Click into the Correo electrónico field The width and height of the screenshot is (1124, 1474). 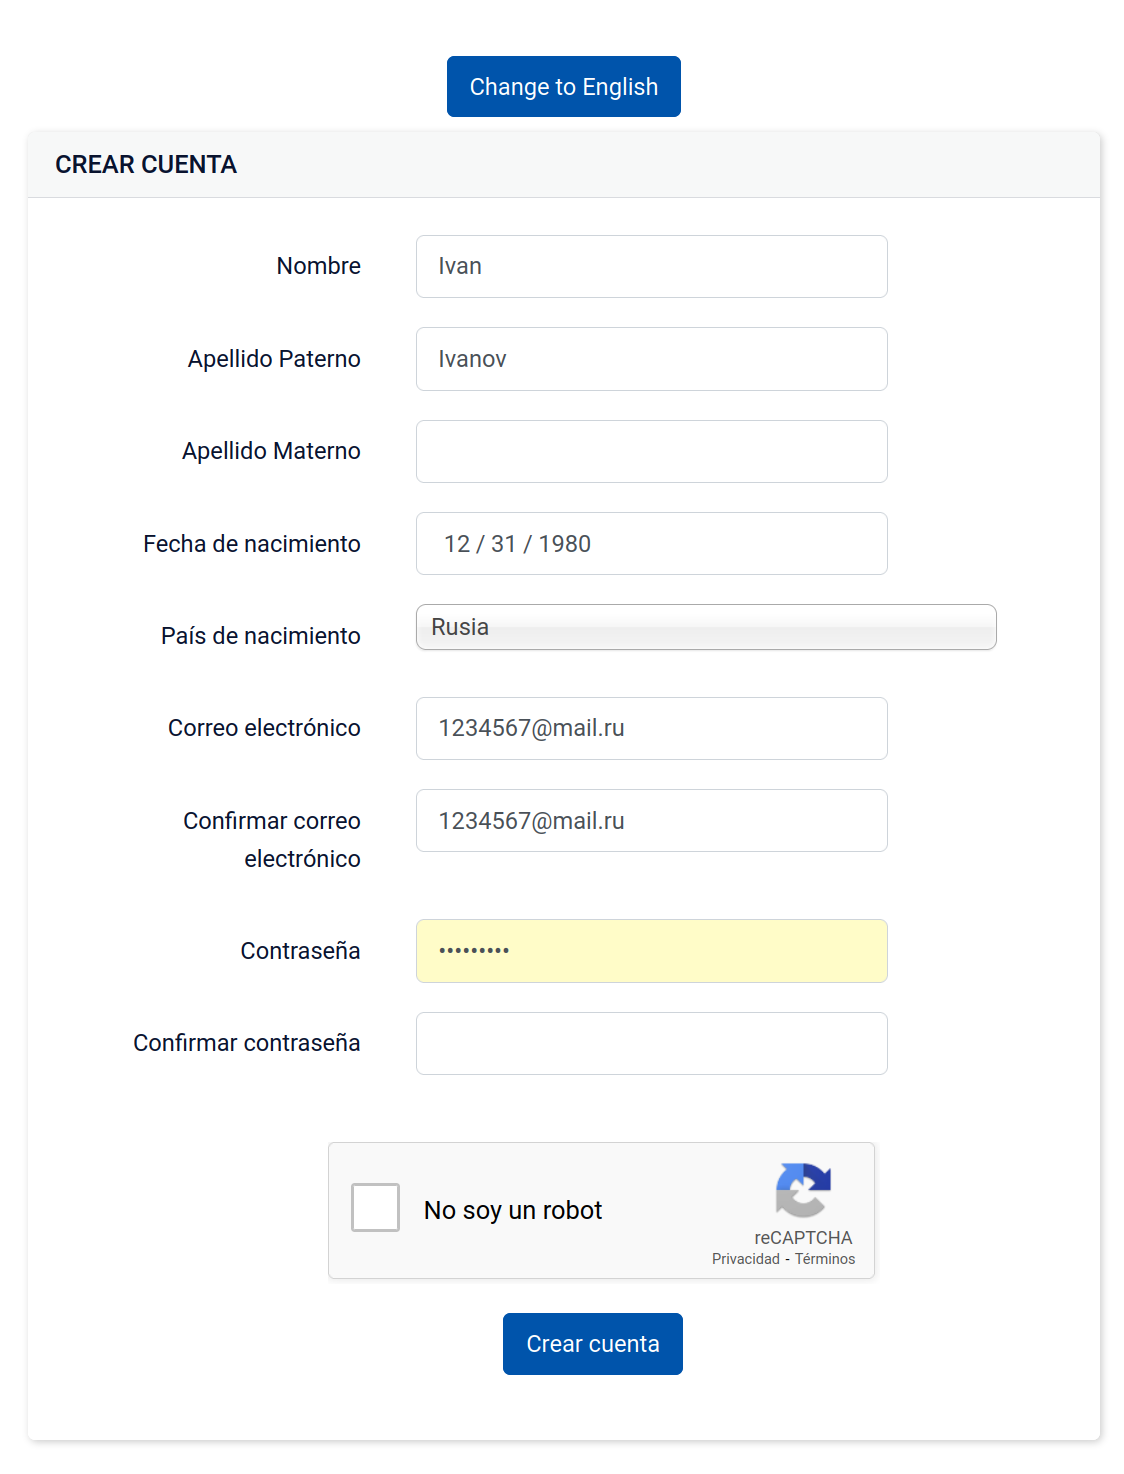point(651,728)
